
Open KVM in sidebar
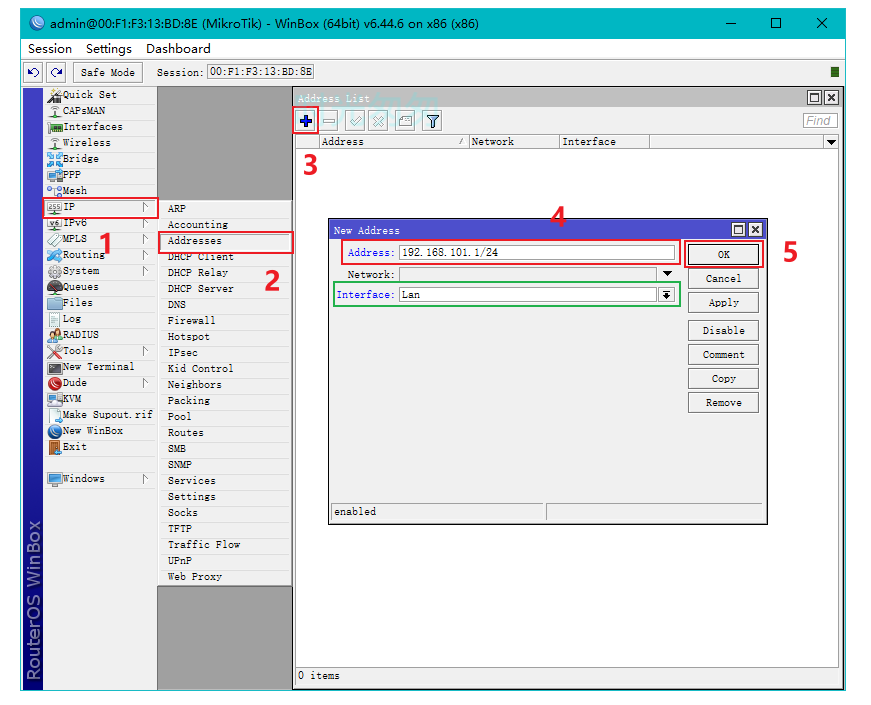coord(100,399)
